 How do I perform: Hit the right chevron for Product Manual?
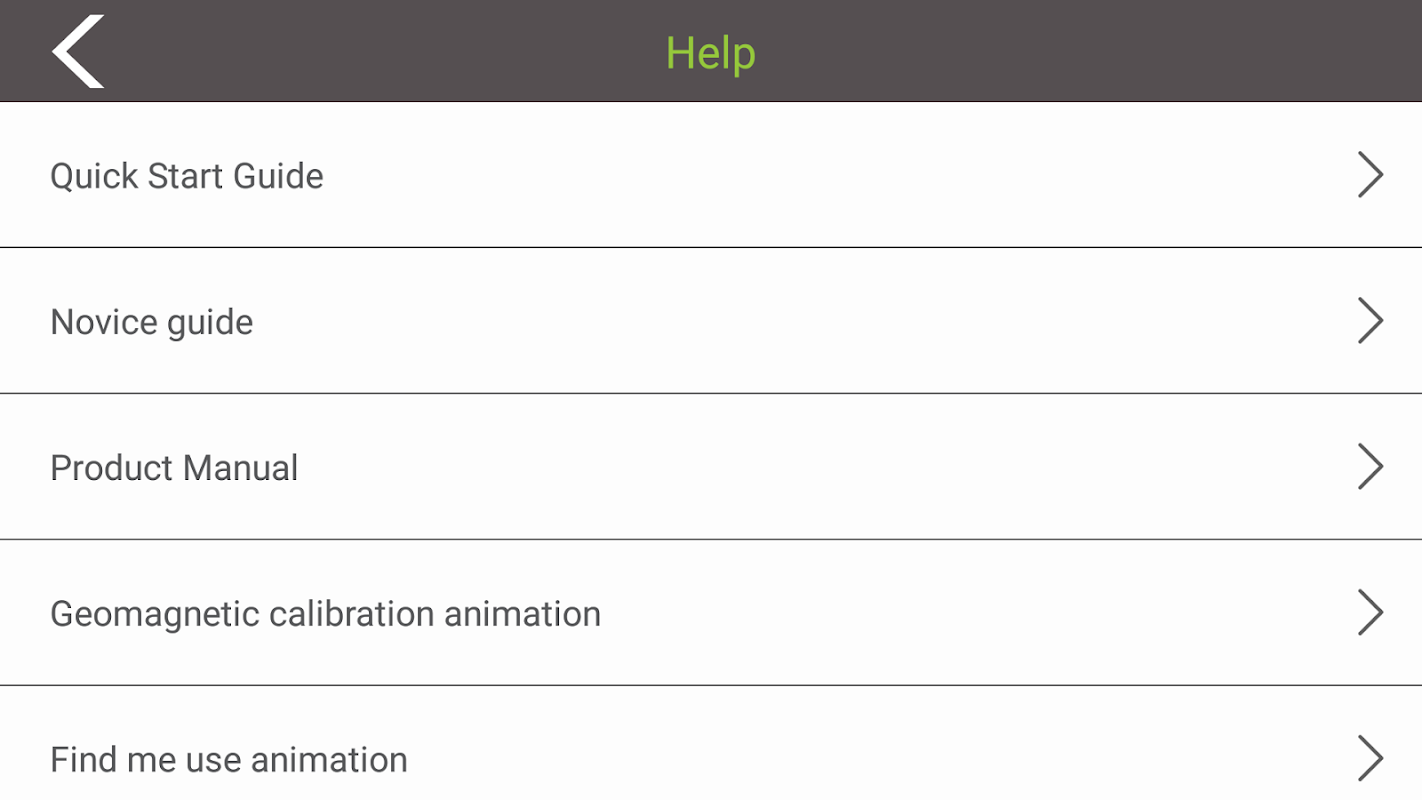(1370, 467)
